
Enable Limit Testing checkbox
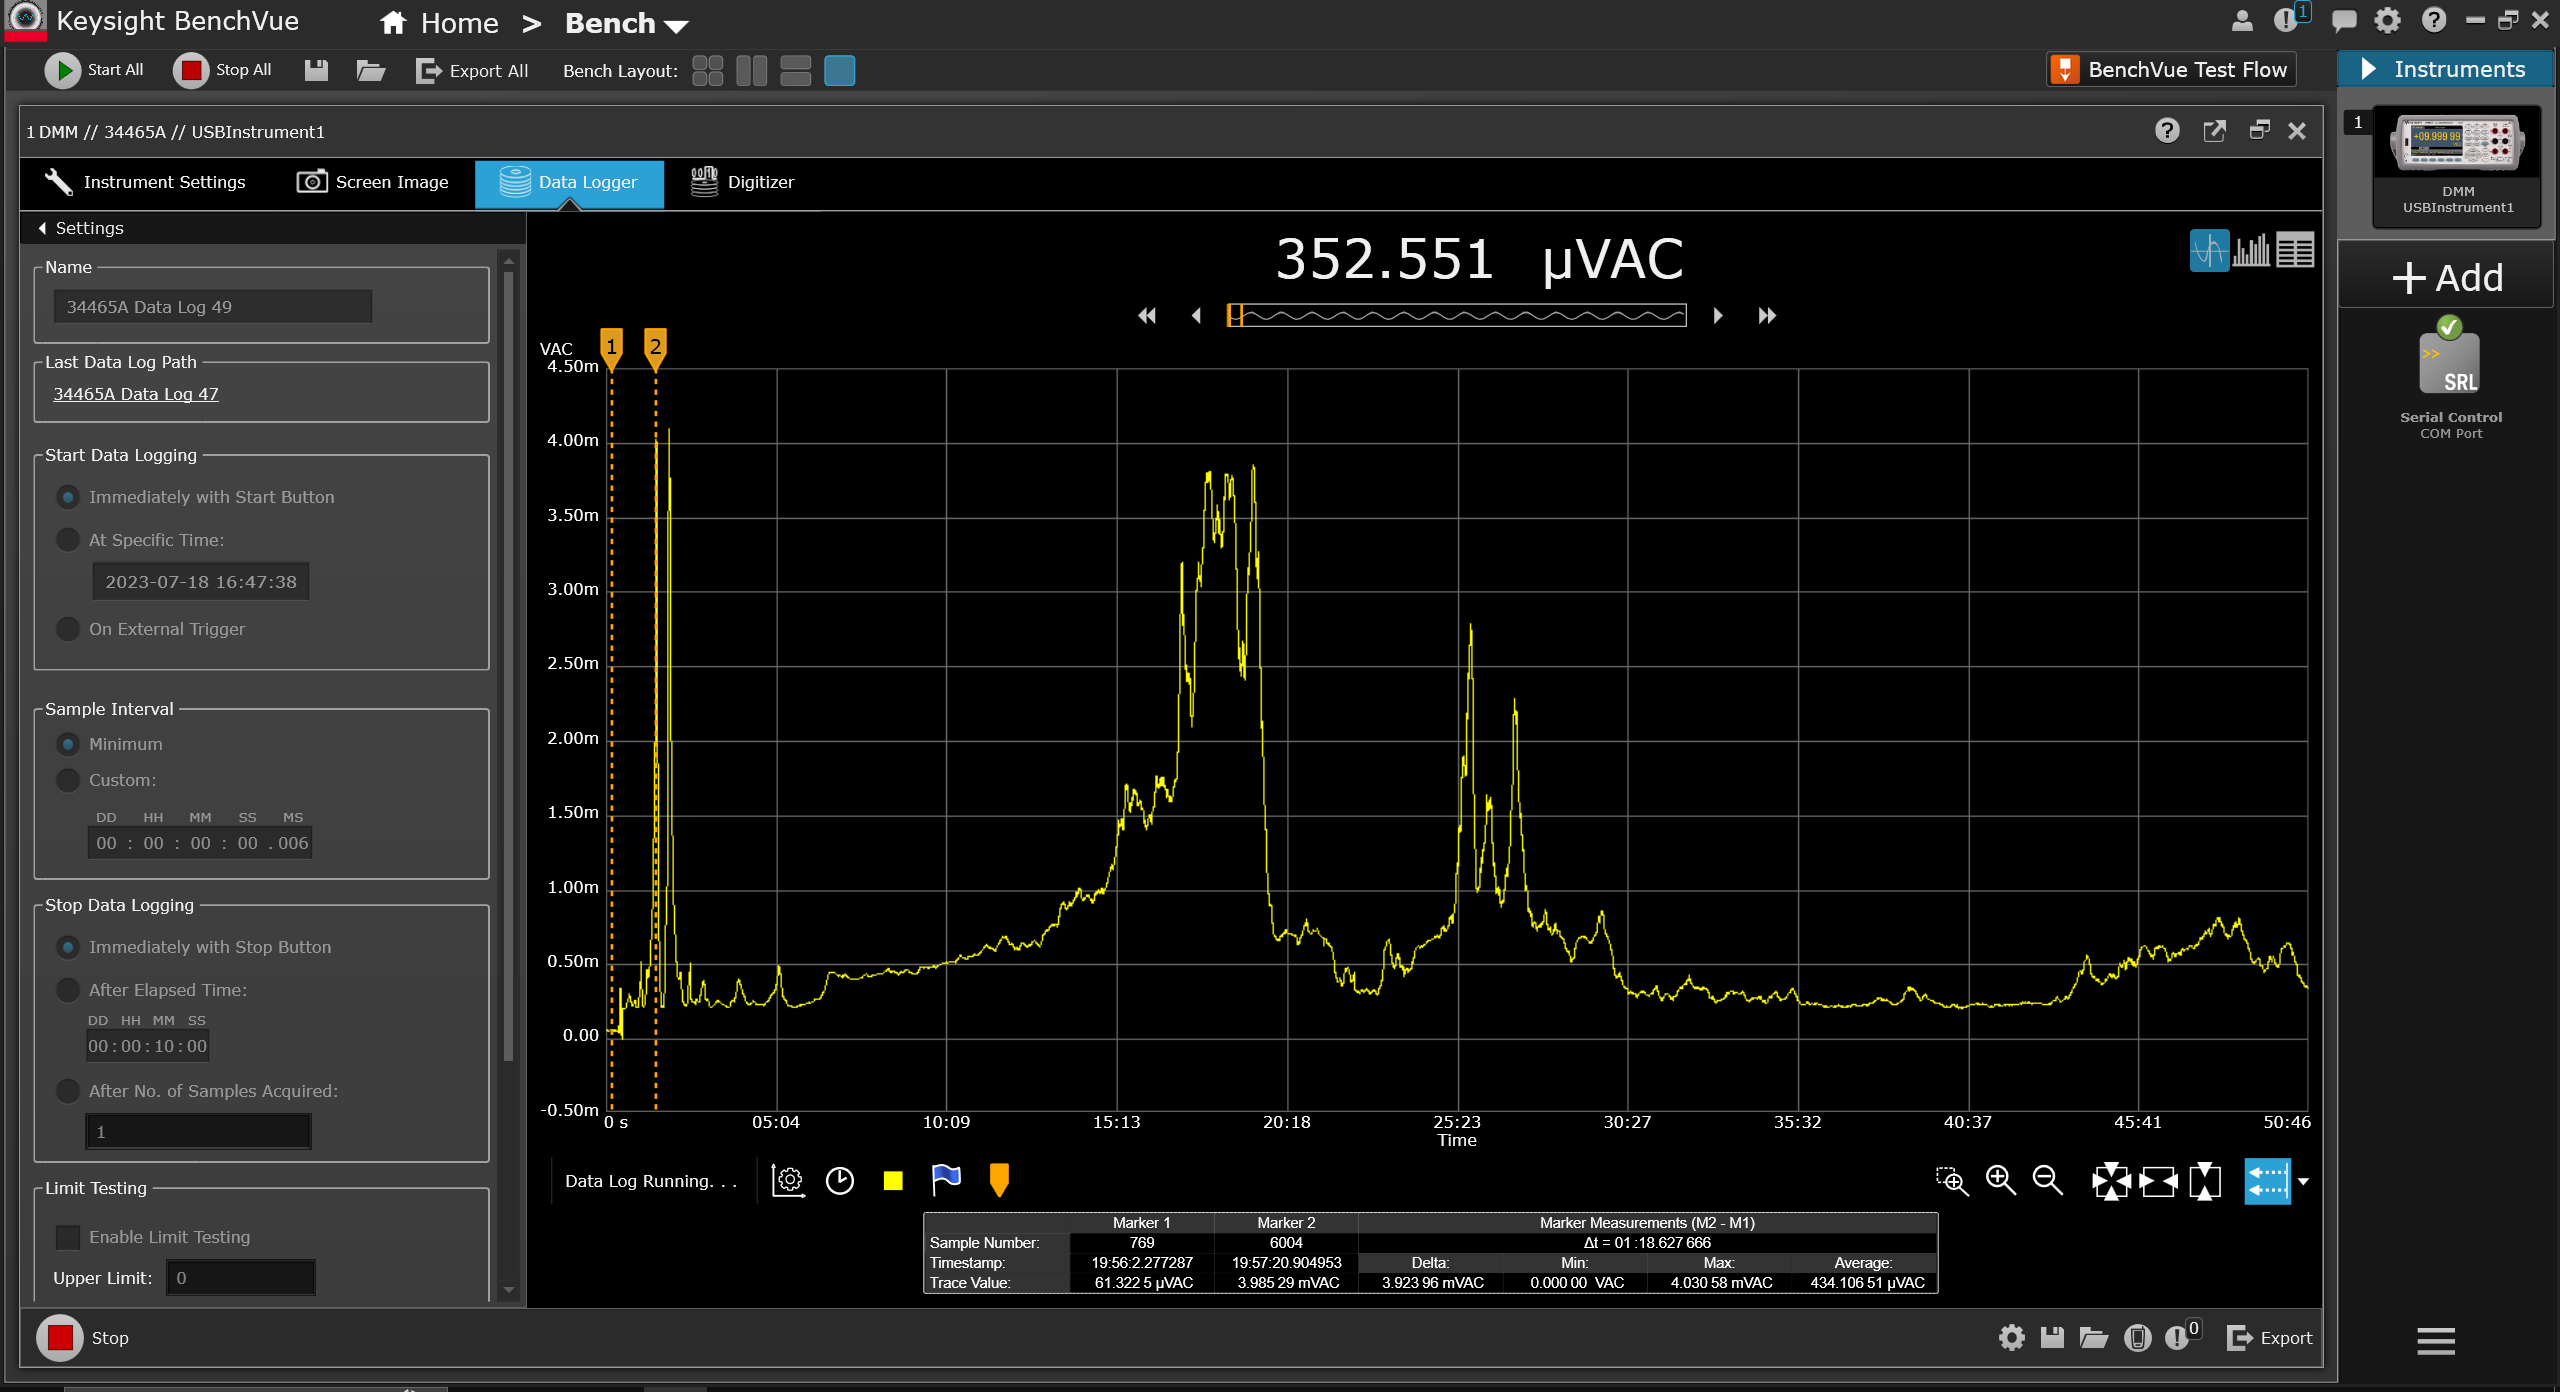[68, 1237]
